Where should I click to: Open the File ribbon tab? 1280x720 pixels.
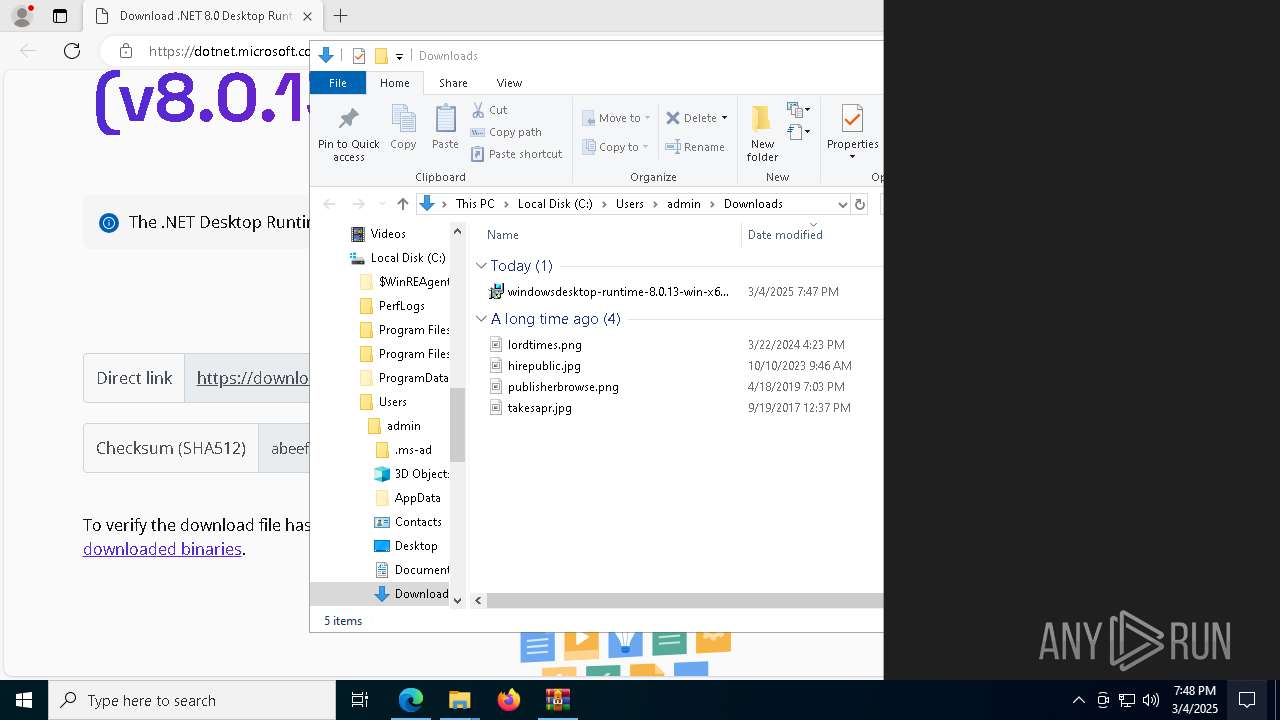338,83
